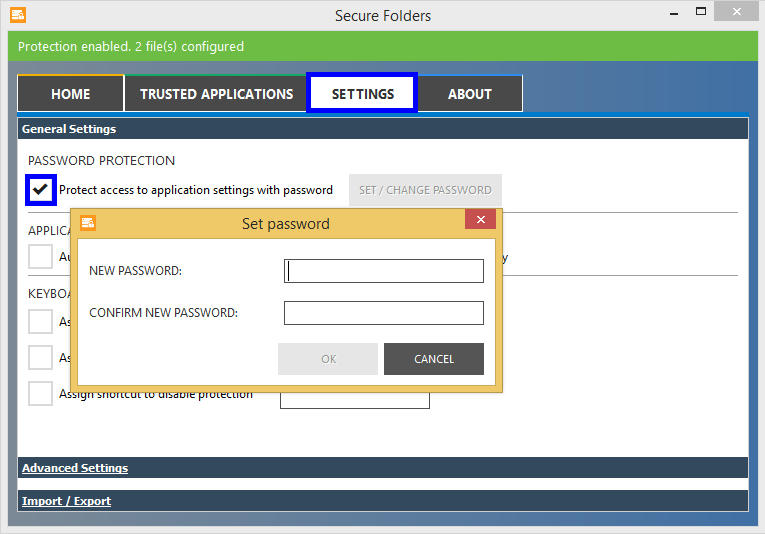Viewport: 765px width, 534px height.
Task: Enable Assign shortcut to disable protection checkbox
Action: [x=40, y=394]
